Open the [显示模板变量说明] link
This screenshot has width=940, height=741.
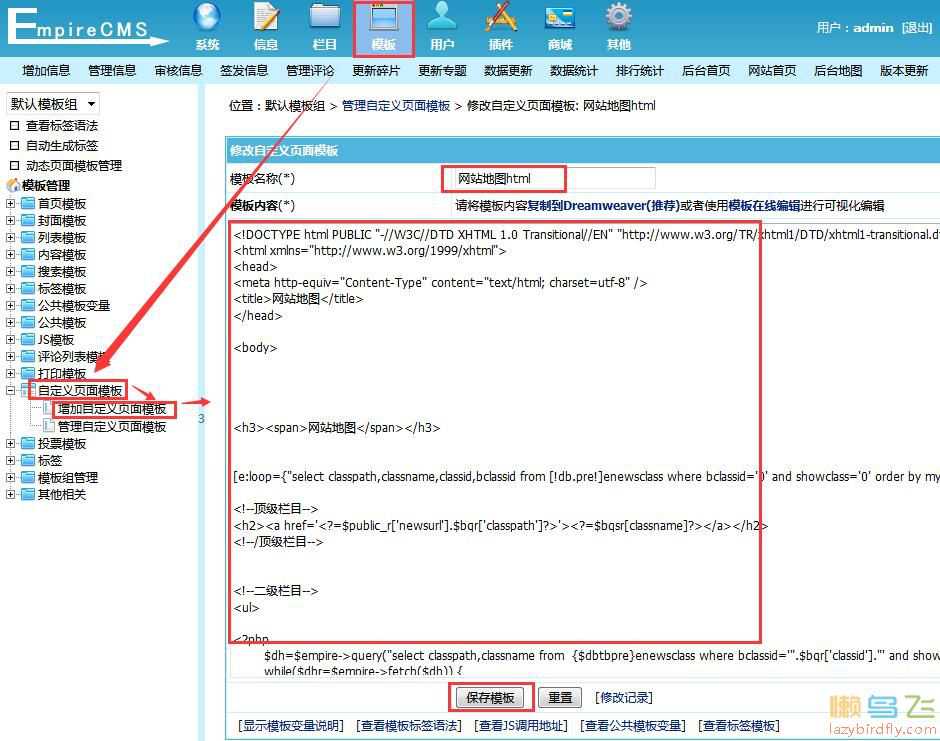coord(291,726)
